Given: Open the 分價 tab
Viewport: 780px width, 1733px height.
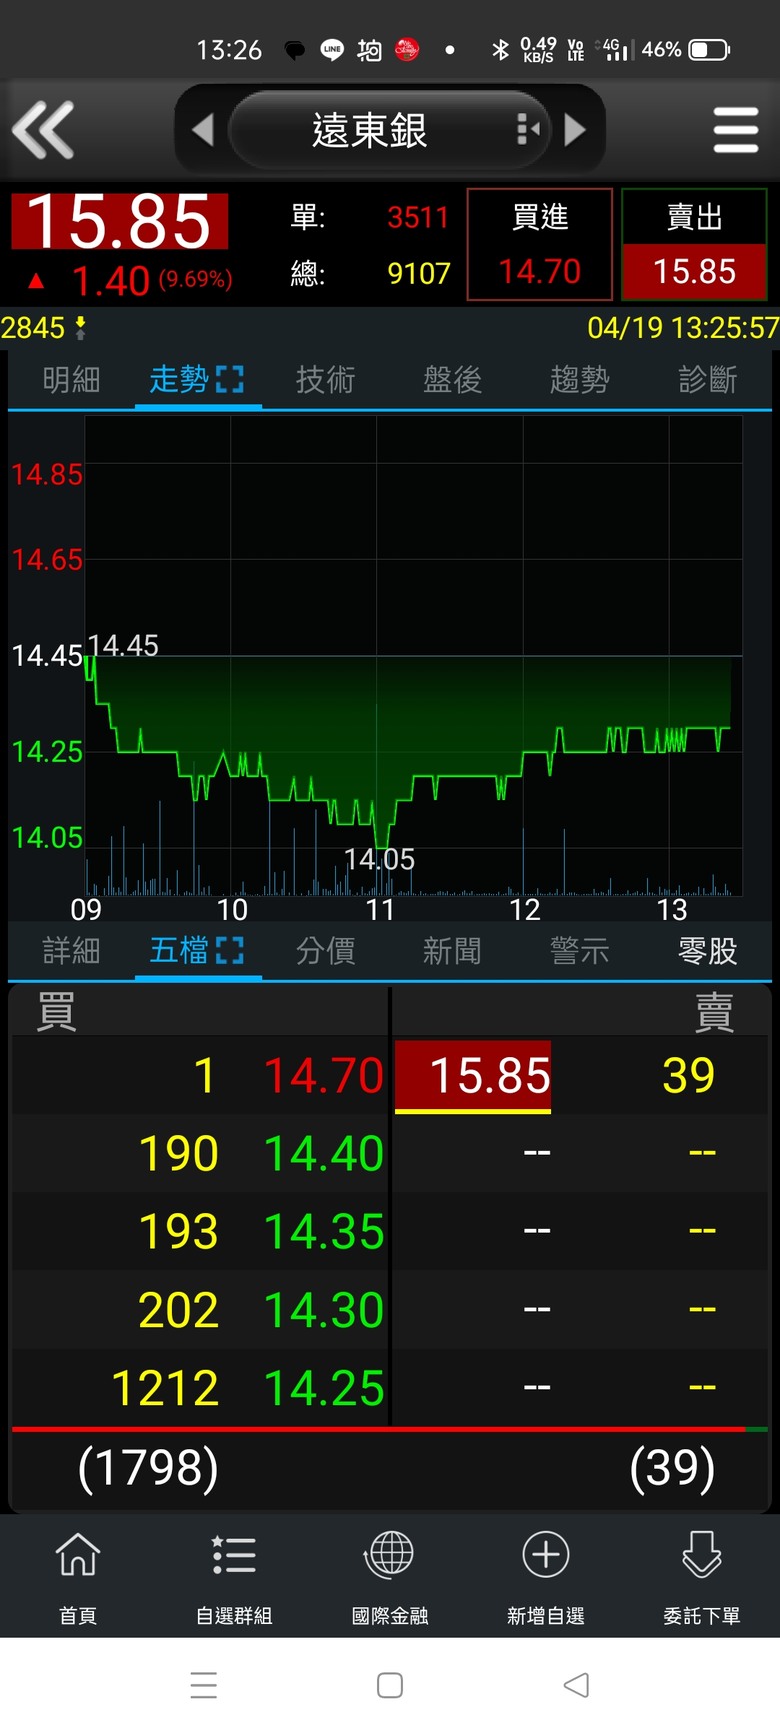Looking at the screenshot, I should pos(325,951).
